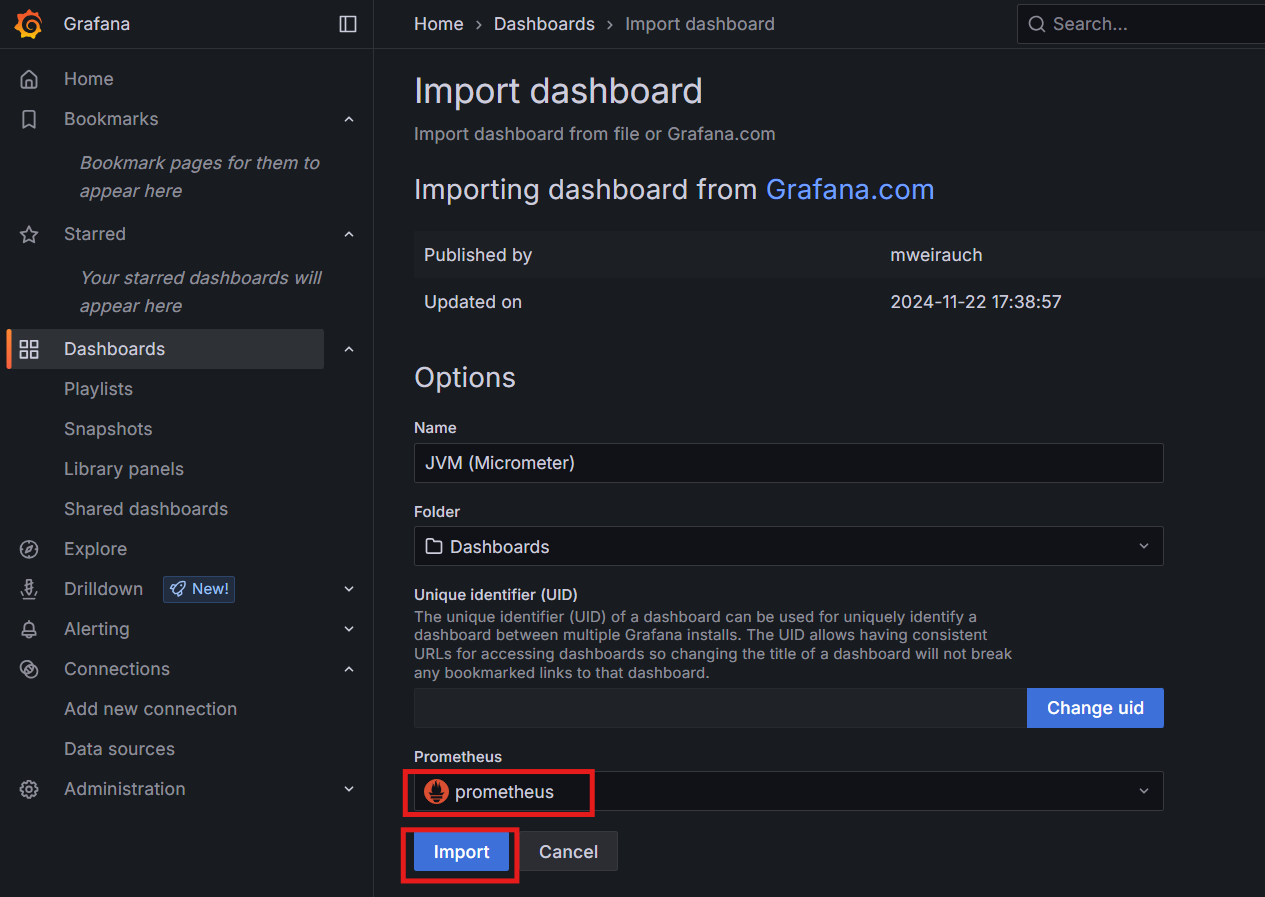
Task: Click the Unique identifier UID field
Action: (x=720, y=708)
